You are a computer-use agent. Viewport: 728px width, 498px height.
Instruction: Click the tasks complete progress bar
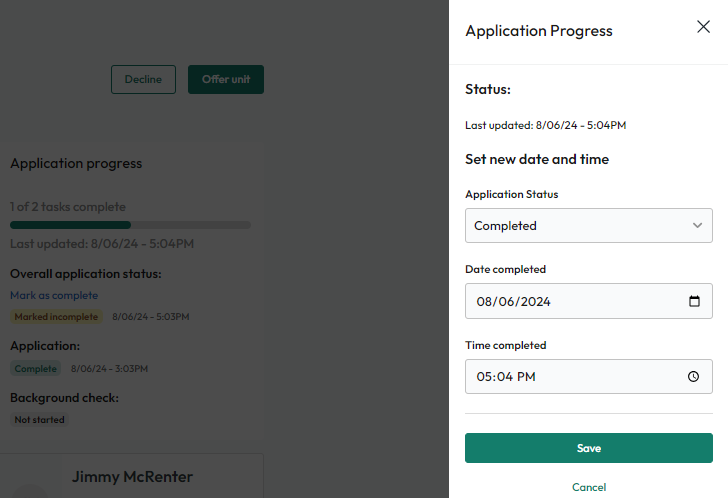[x=130, y=225]
